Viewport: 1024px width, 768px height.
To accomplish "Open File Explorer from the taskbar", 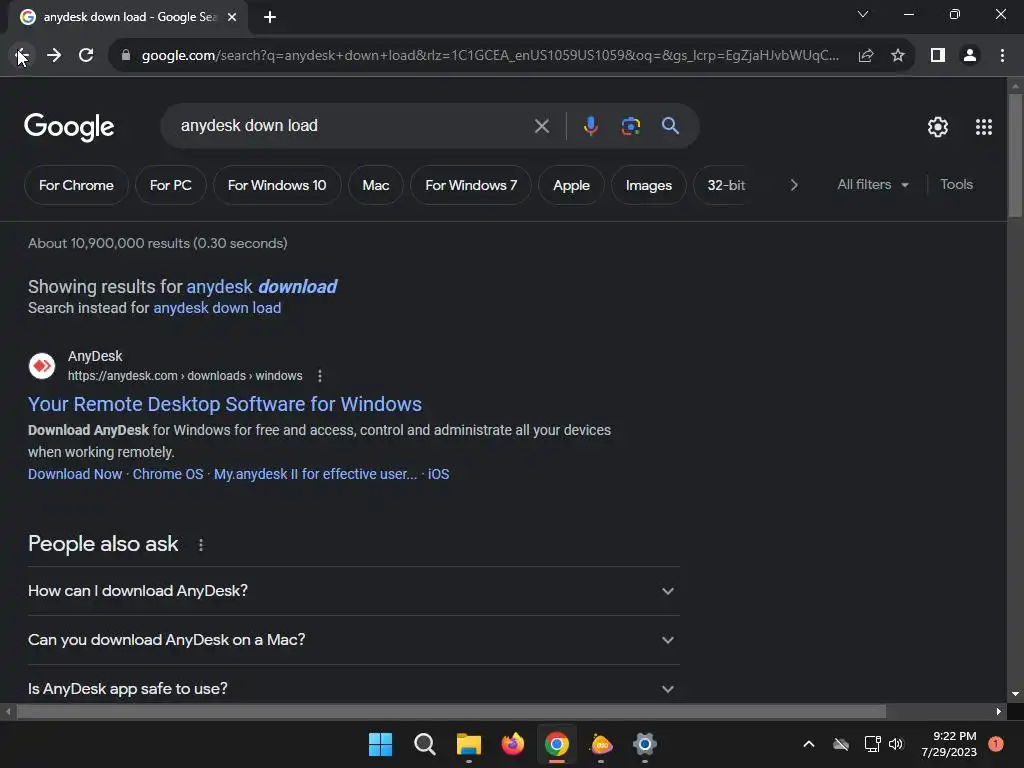I will tap(469, 744).
